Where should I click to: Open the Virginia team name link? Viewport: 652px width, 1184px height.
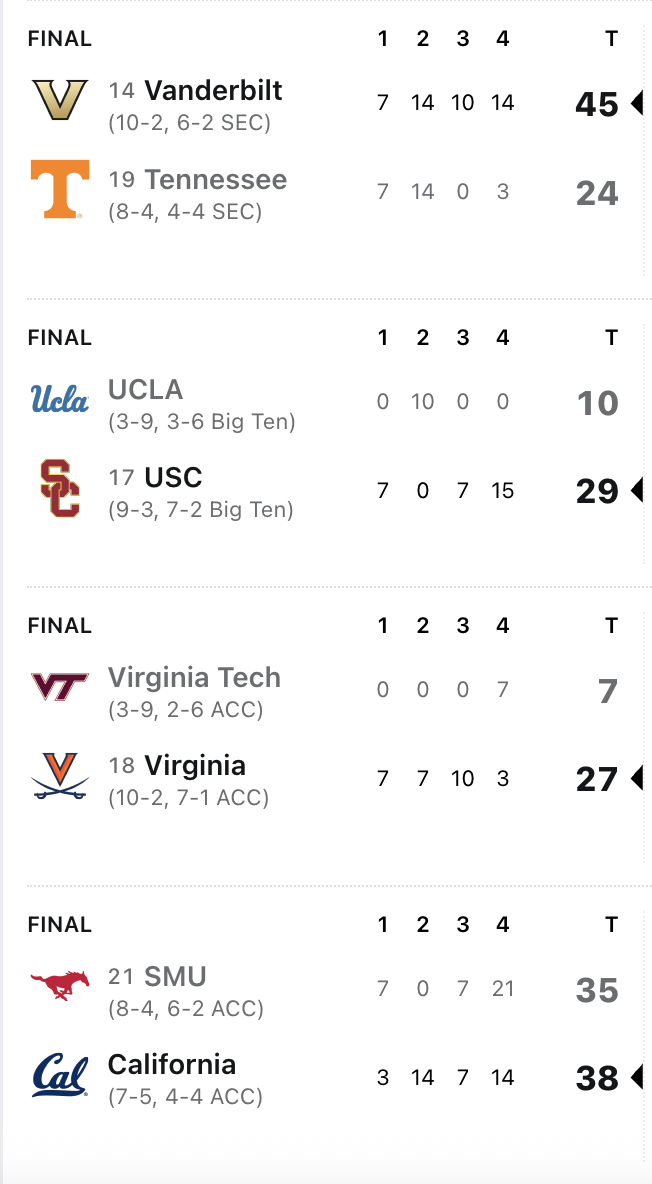point(195,766)
